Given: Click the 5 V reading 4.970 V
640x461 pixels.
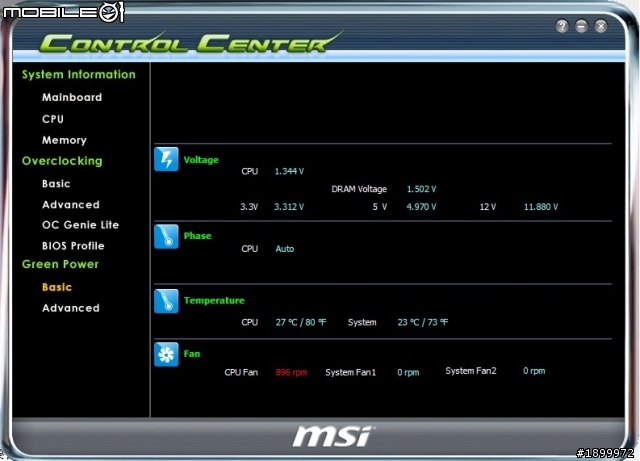Looking at the screenshot, I should click(x=421, y=207).
